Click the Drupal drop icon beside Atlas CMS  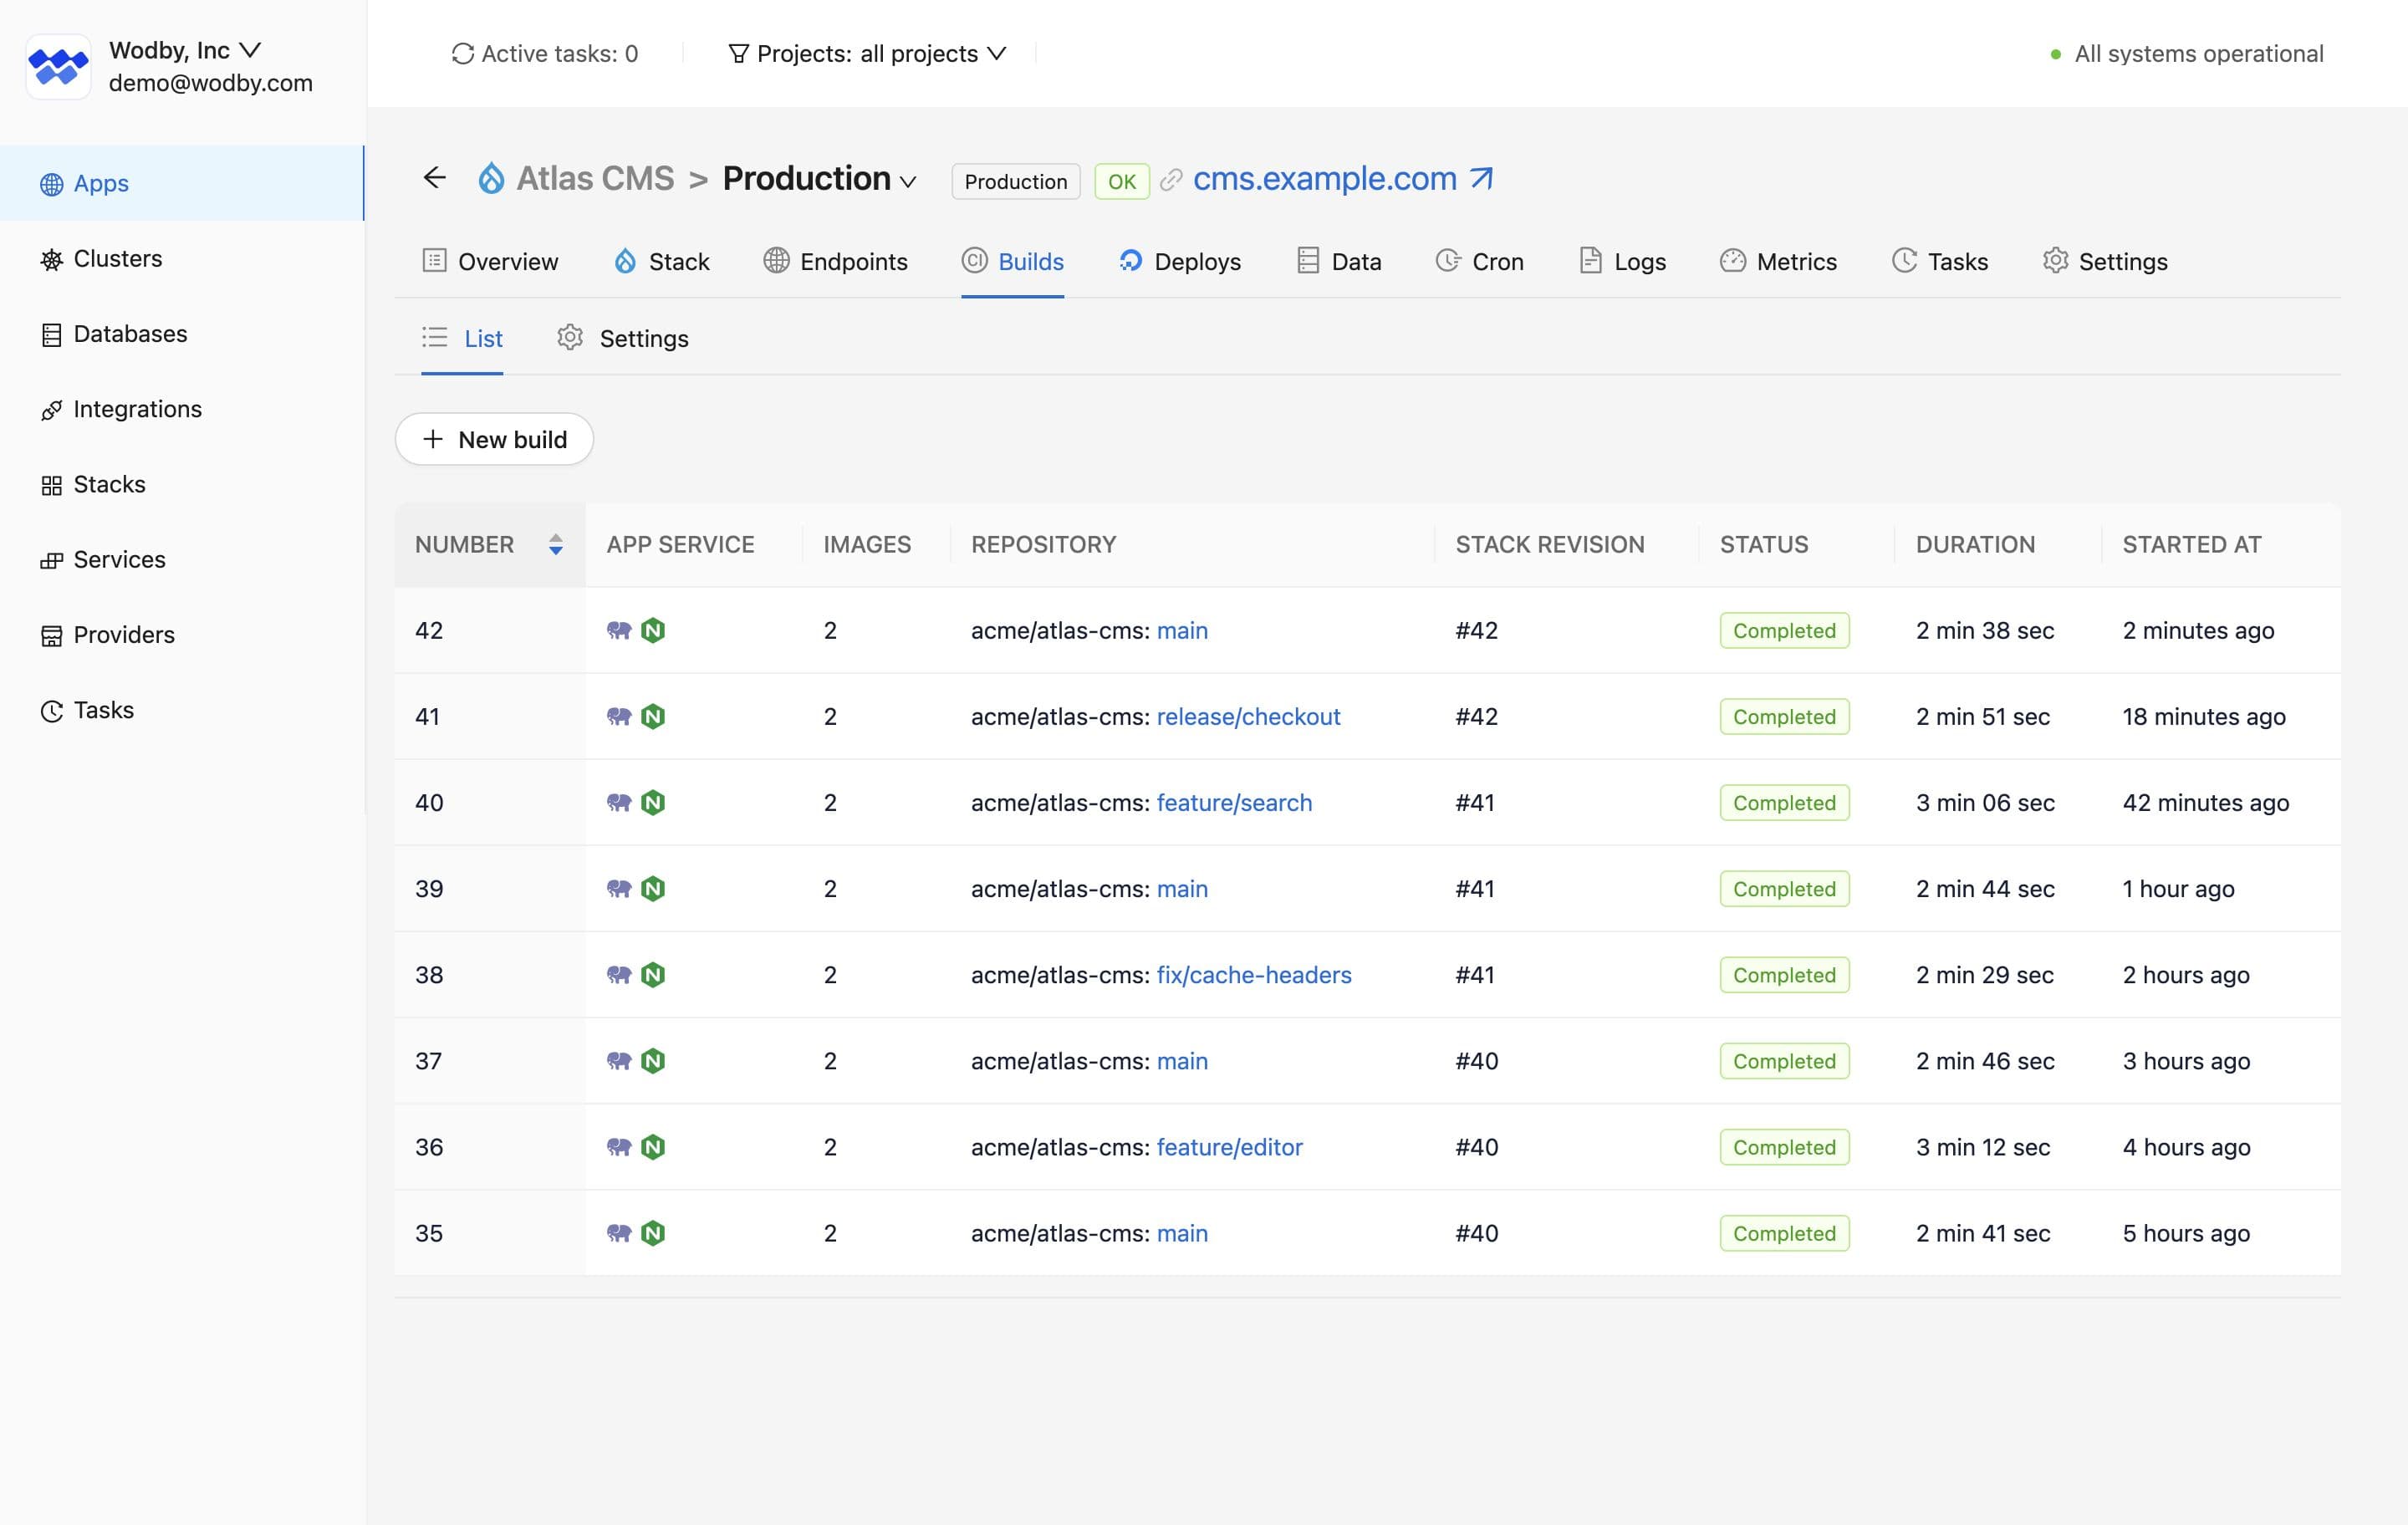(491, 178)
